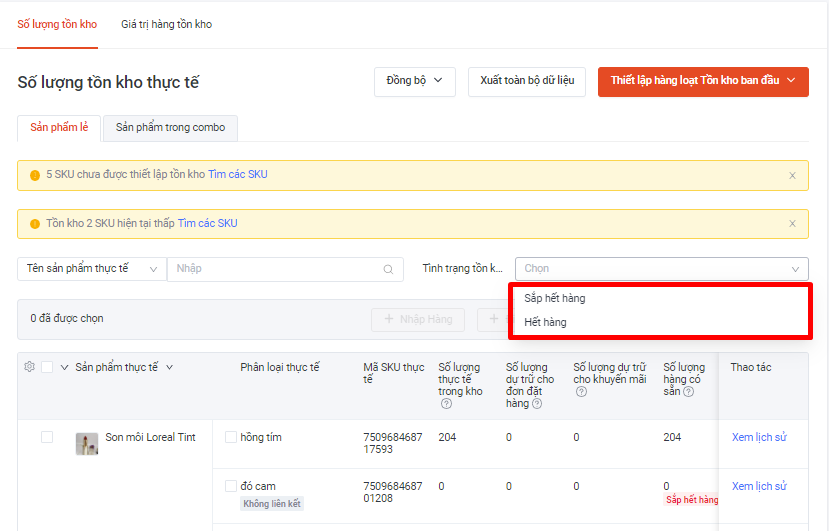Click the Nhập Hàng button
Image resolution: width=829 pixels, height=531 pixels.
click(418, 319)
